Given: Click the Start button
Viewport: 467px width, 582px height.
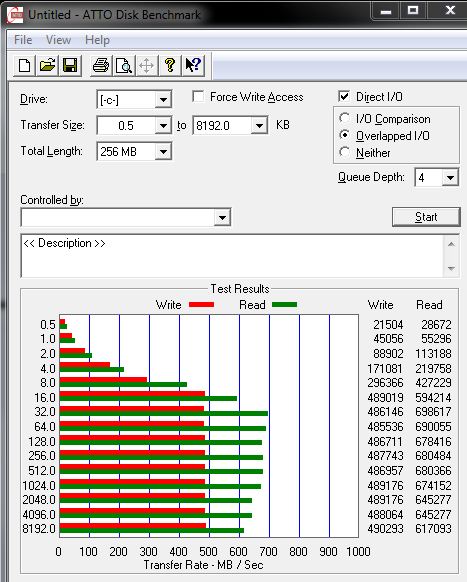Looking at the screenshot, I should pyautogui.click(x=426, y=217).
